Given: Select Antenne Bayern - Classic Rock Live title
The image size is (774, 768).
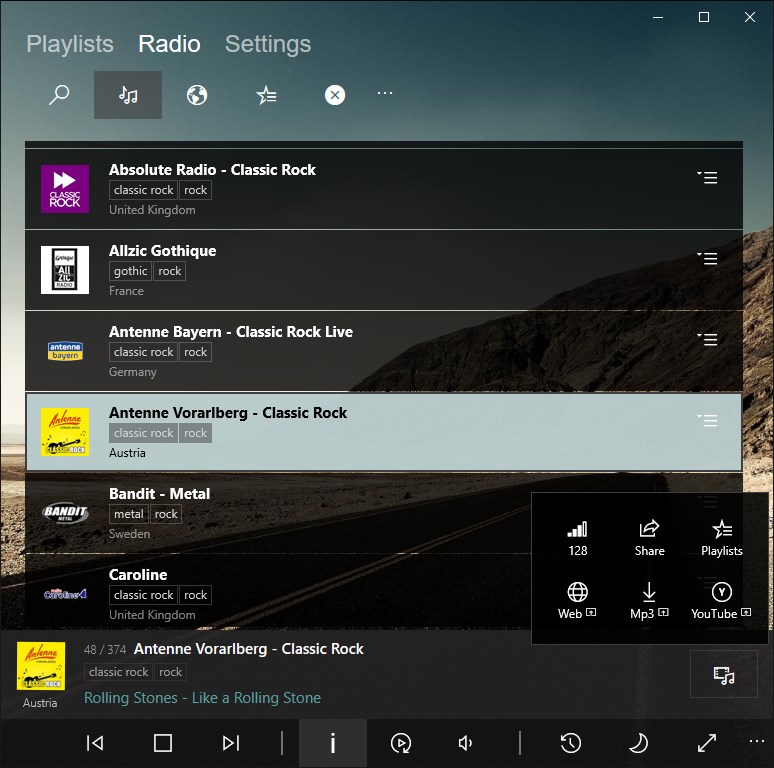Looking at the screenshot, I should pyautogui.click(x=231, y=332).
